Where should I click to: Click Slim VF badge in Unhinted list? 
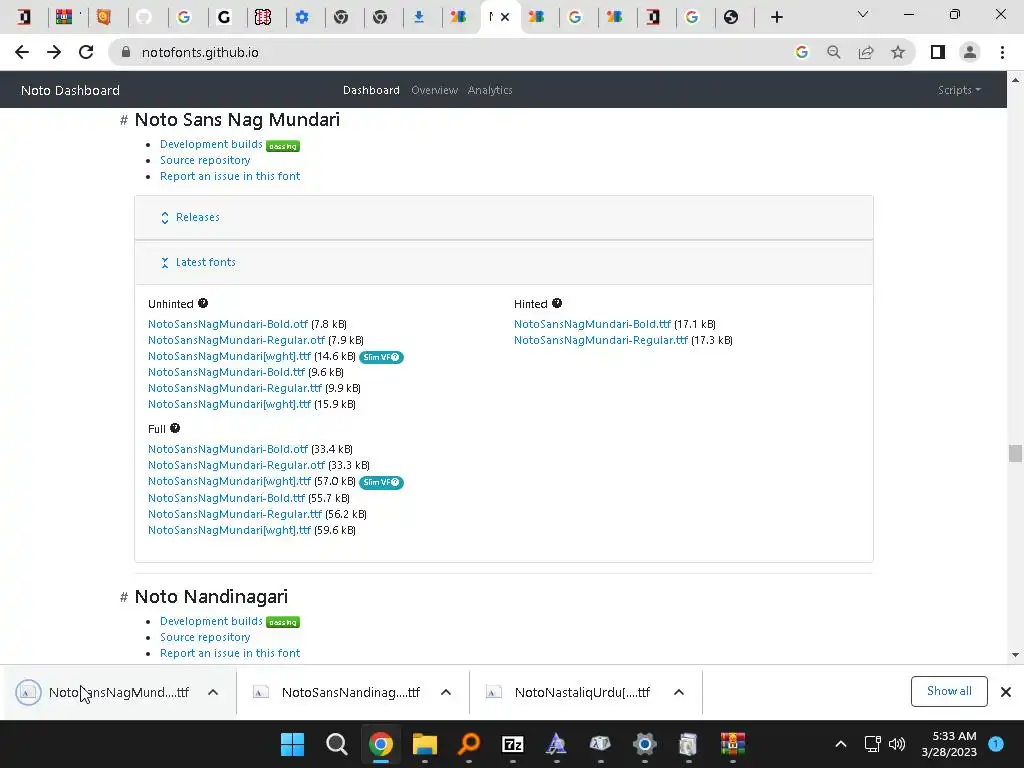coord(381,357)
